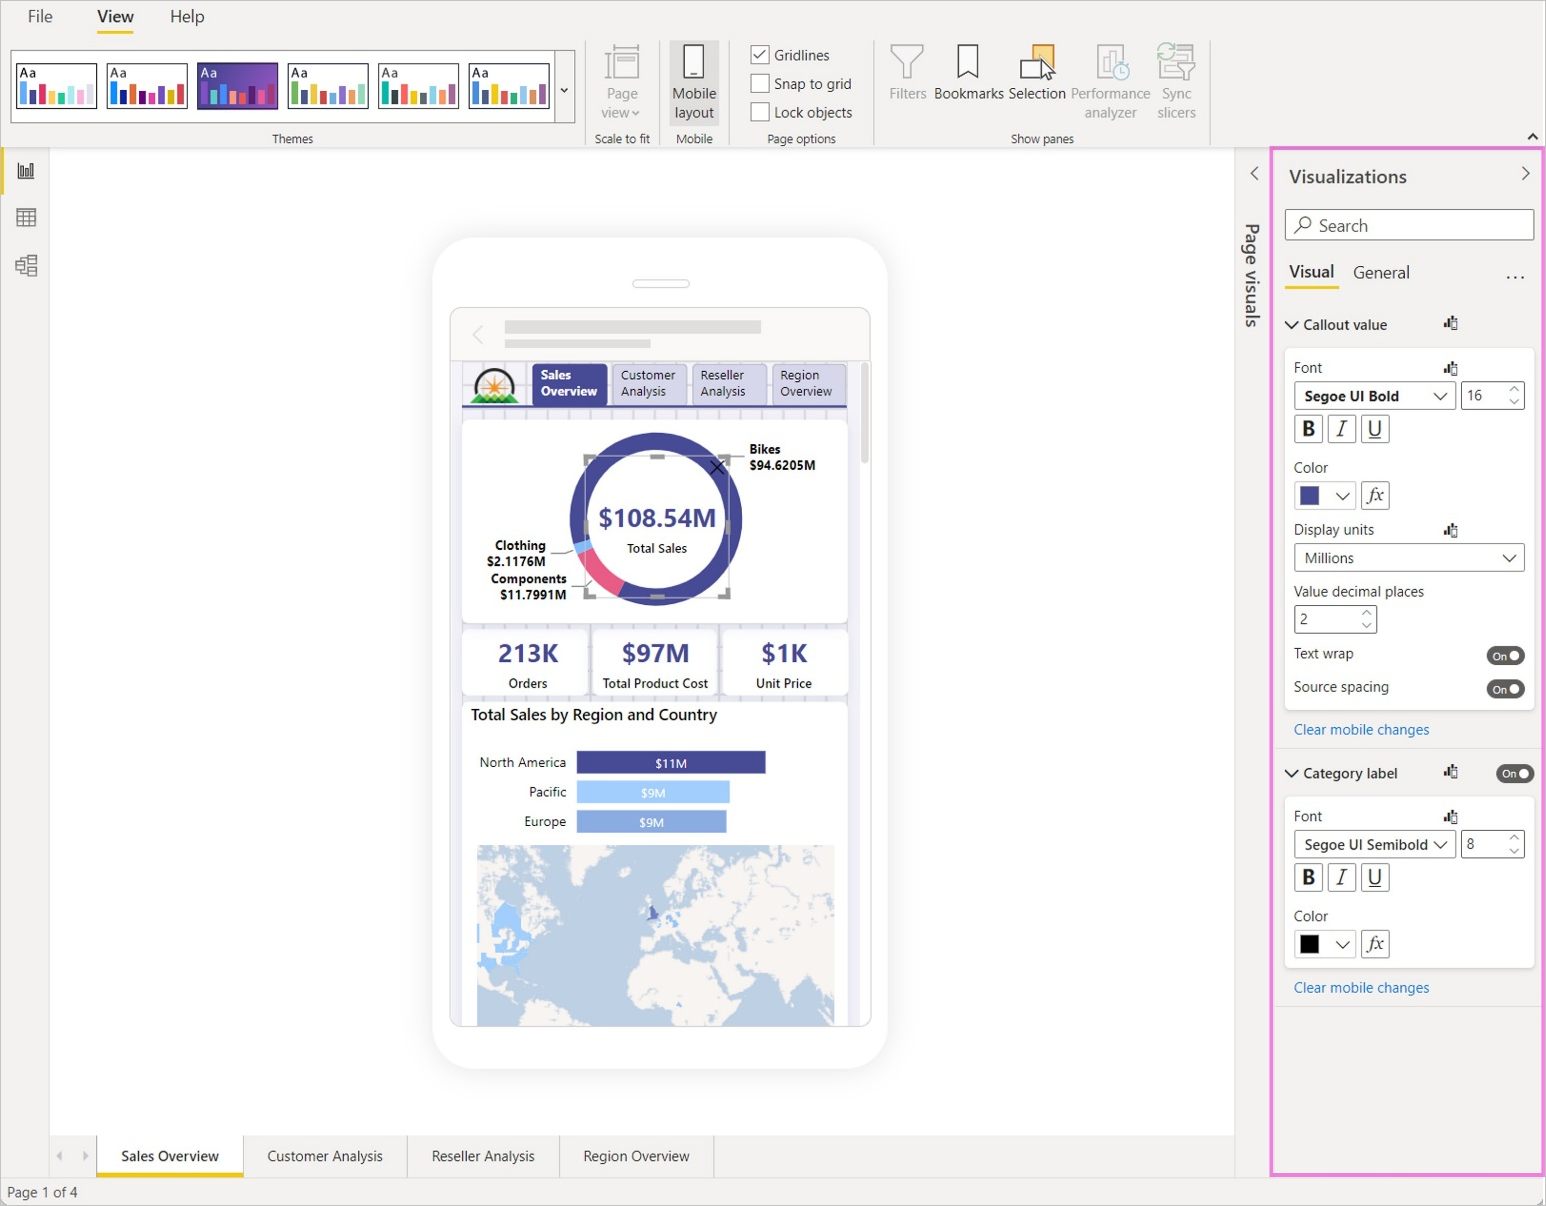The image size is (1546, 1206).
Task: Click the Search field in Visualizations pane
Action: [1408, 225]
